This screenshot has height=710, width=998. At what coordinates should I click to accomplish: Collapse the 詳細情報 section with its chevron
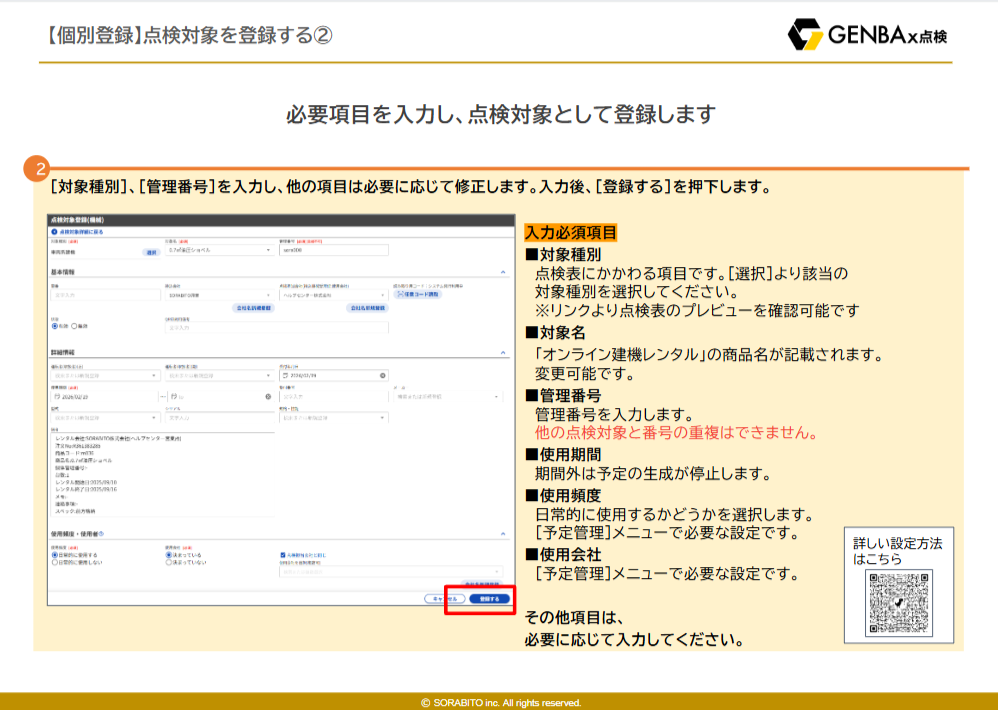[x=502, y=352]
